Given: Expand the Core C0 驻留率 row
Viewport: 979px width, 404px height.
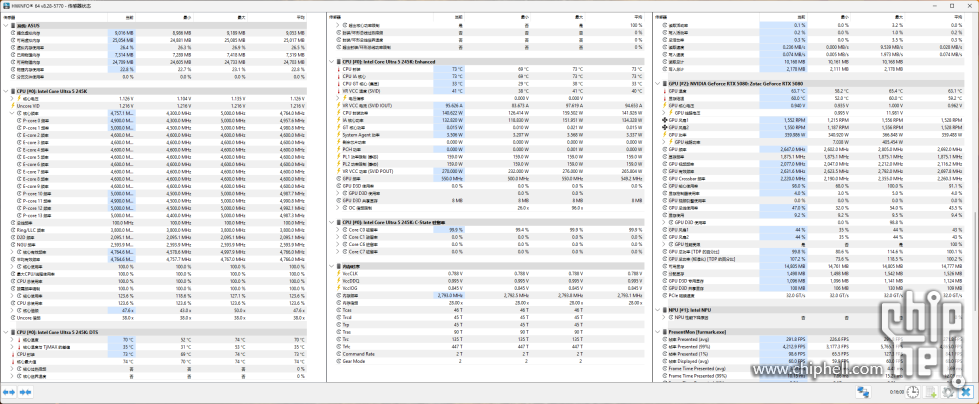Looking at the screenshot, I should (337, 229).
